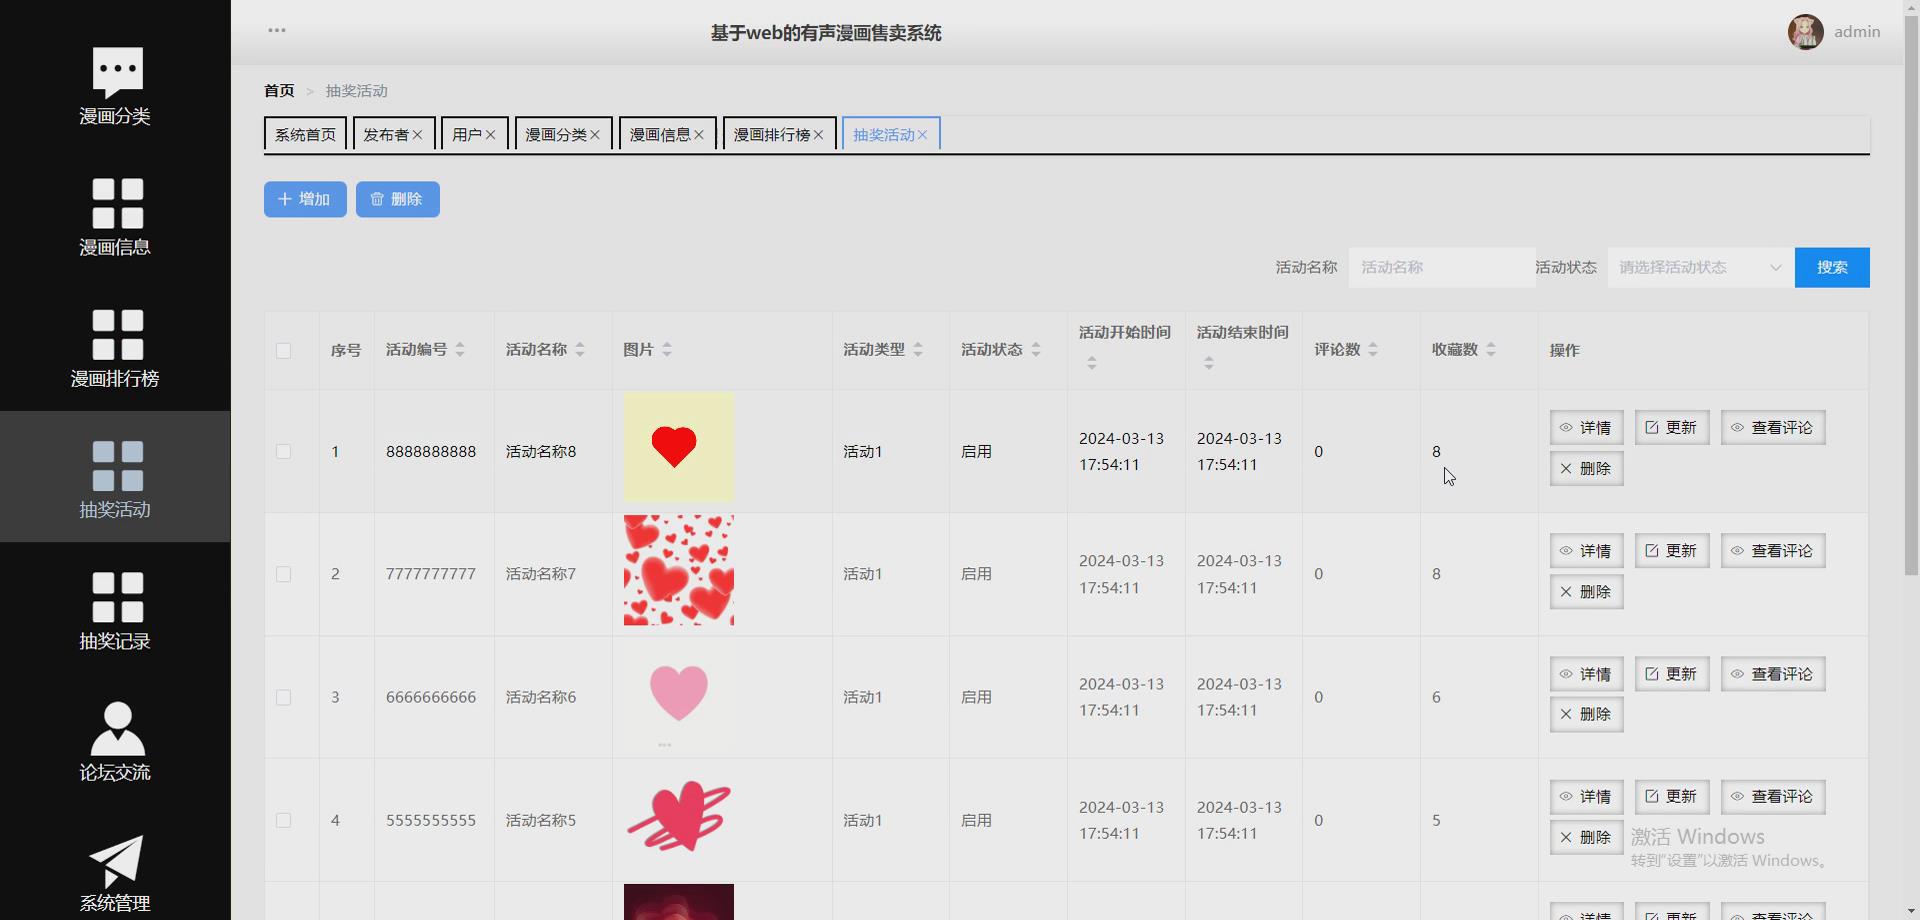1920x920 pixels.
Task: View 详情 for 活动名称8
Action: 1586,428
